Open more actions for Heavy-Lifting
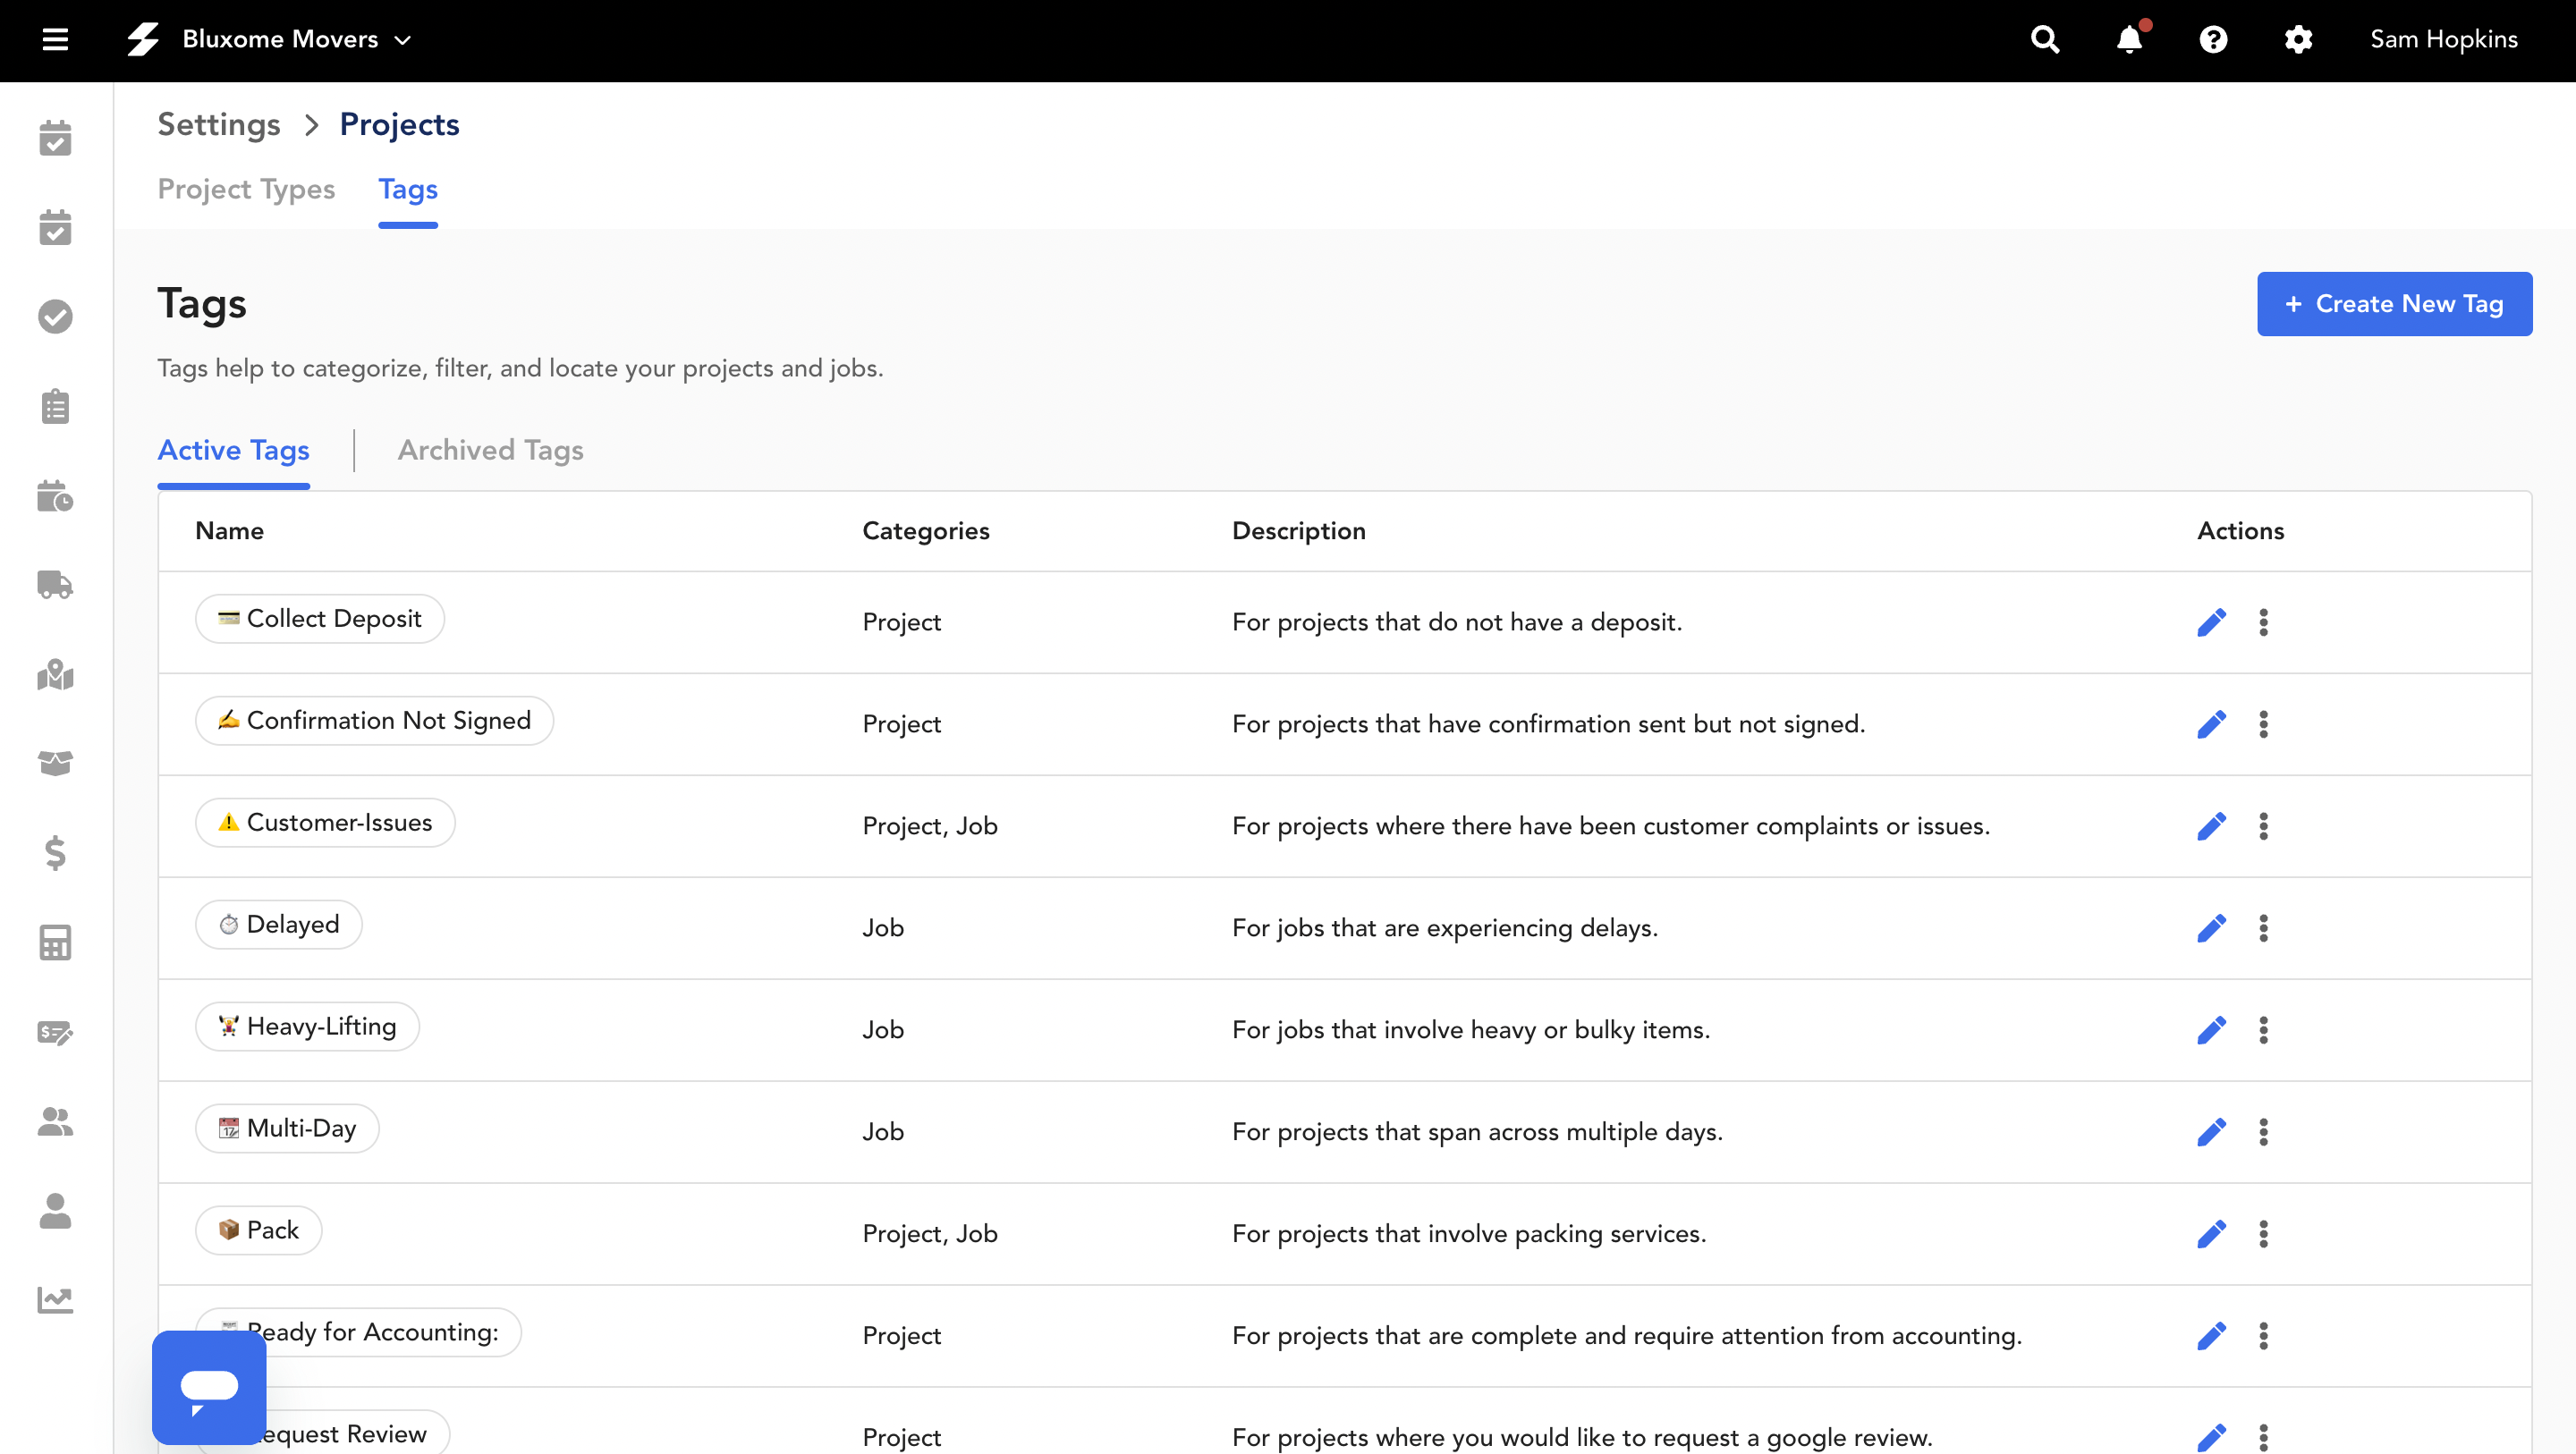This screenshot has width=2576, height=1454. (2263, 1030)
